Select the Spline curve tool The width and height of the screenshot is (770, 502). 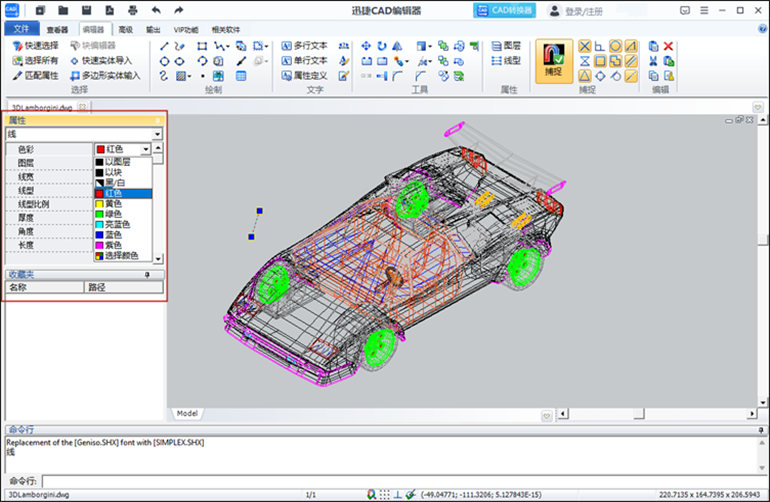coord(164,76)
